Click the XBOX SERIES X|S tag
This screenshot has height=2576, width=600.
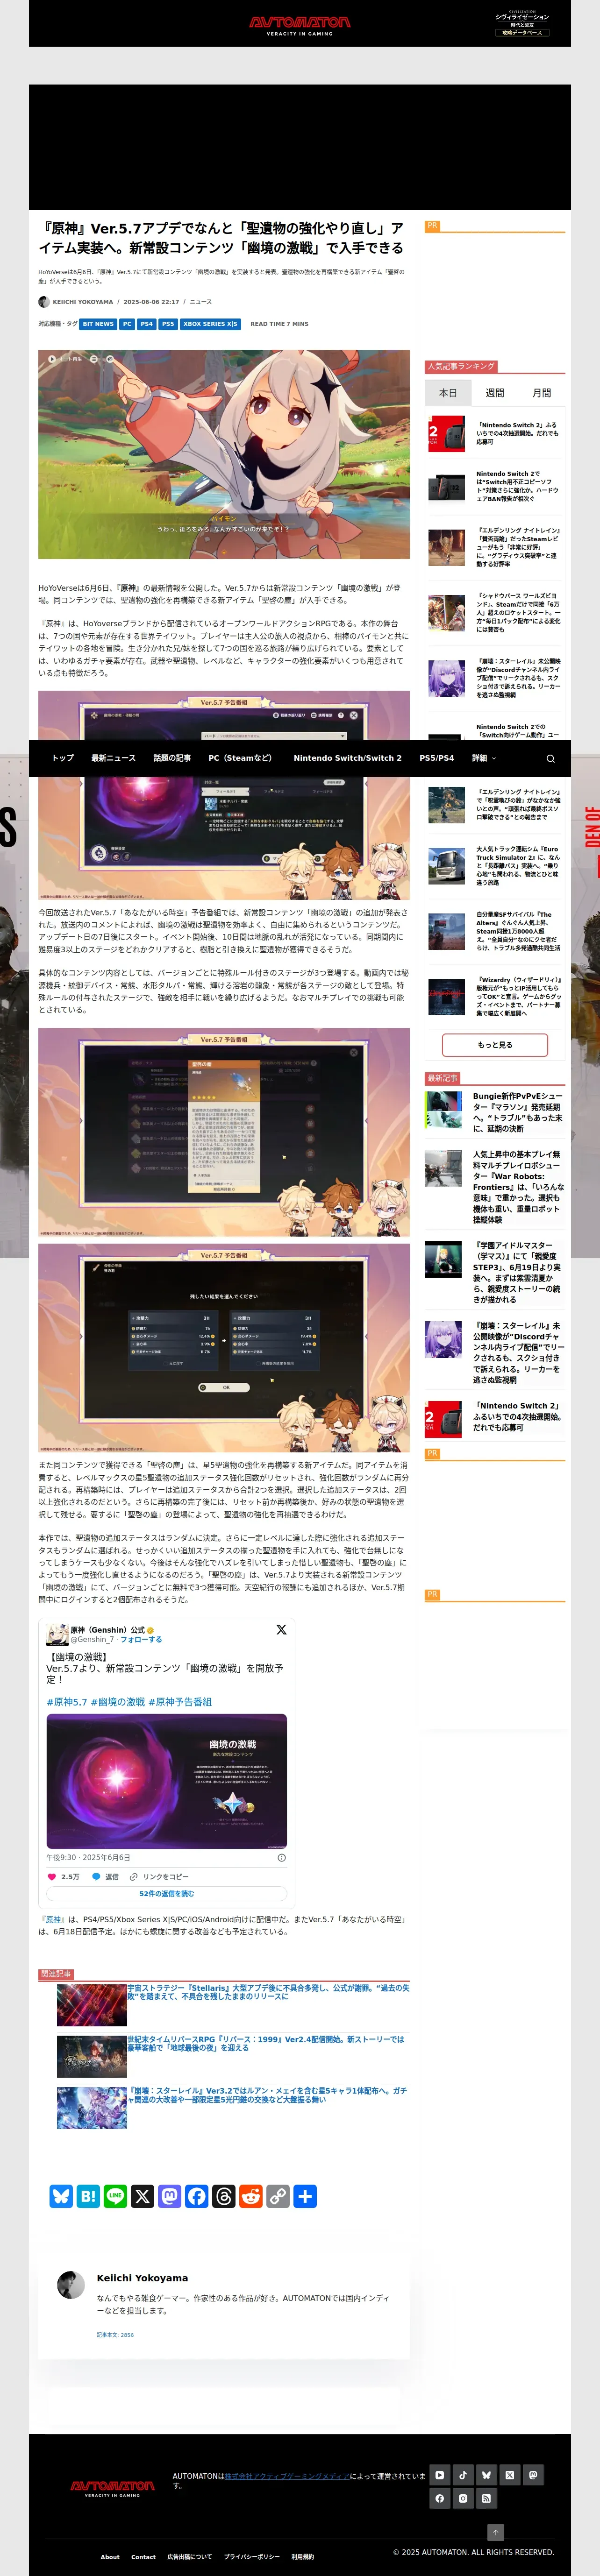pyautogui.click(x=210, y=324)
